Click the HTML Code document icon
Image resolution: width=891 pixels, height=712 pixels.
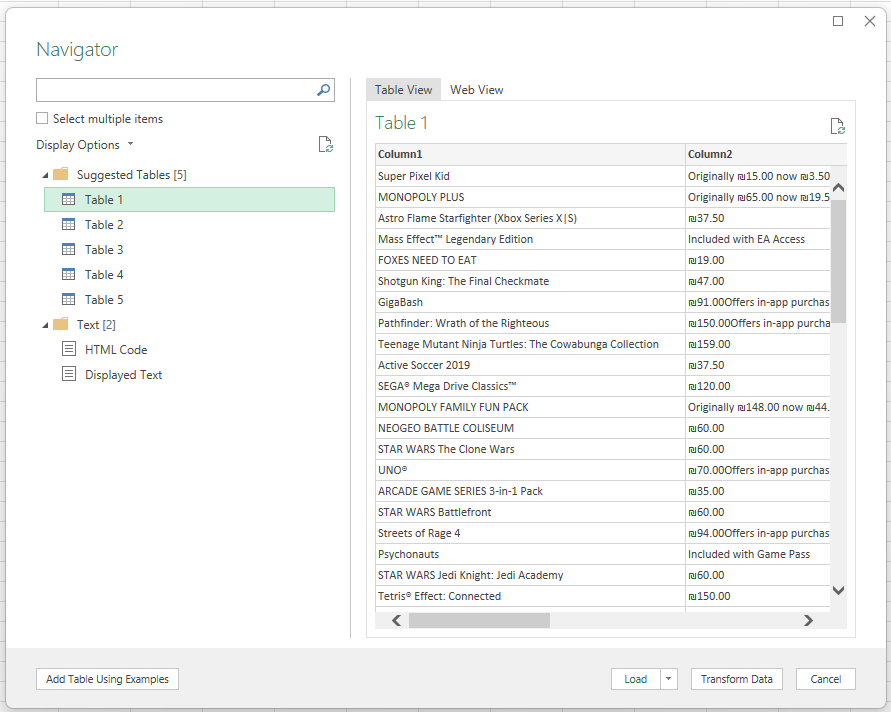click(x=70, y=349)
